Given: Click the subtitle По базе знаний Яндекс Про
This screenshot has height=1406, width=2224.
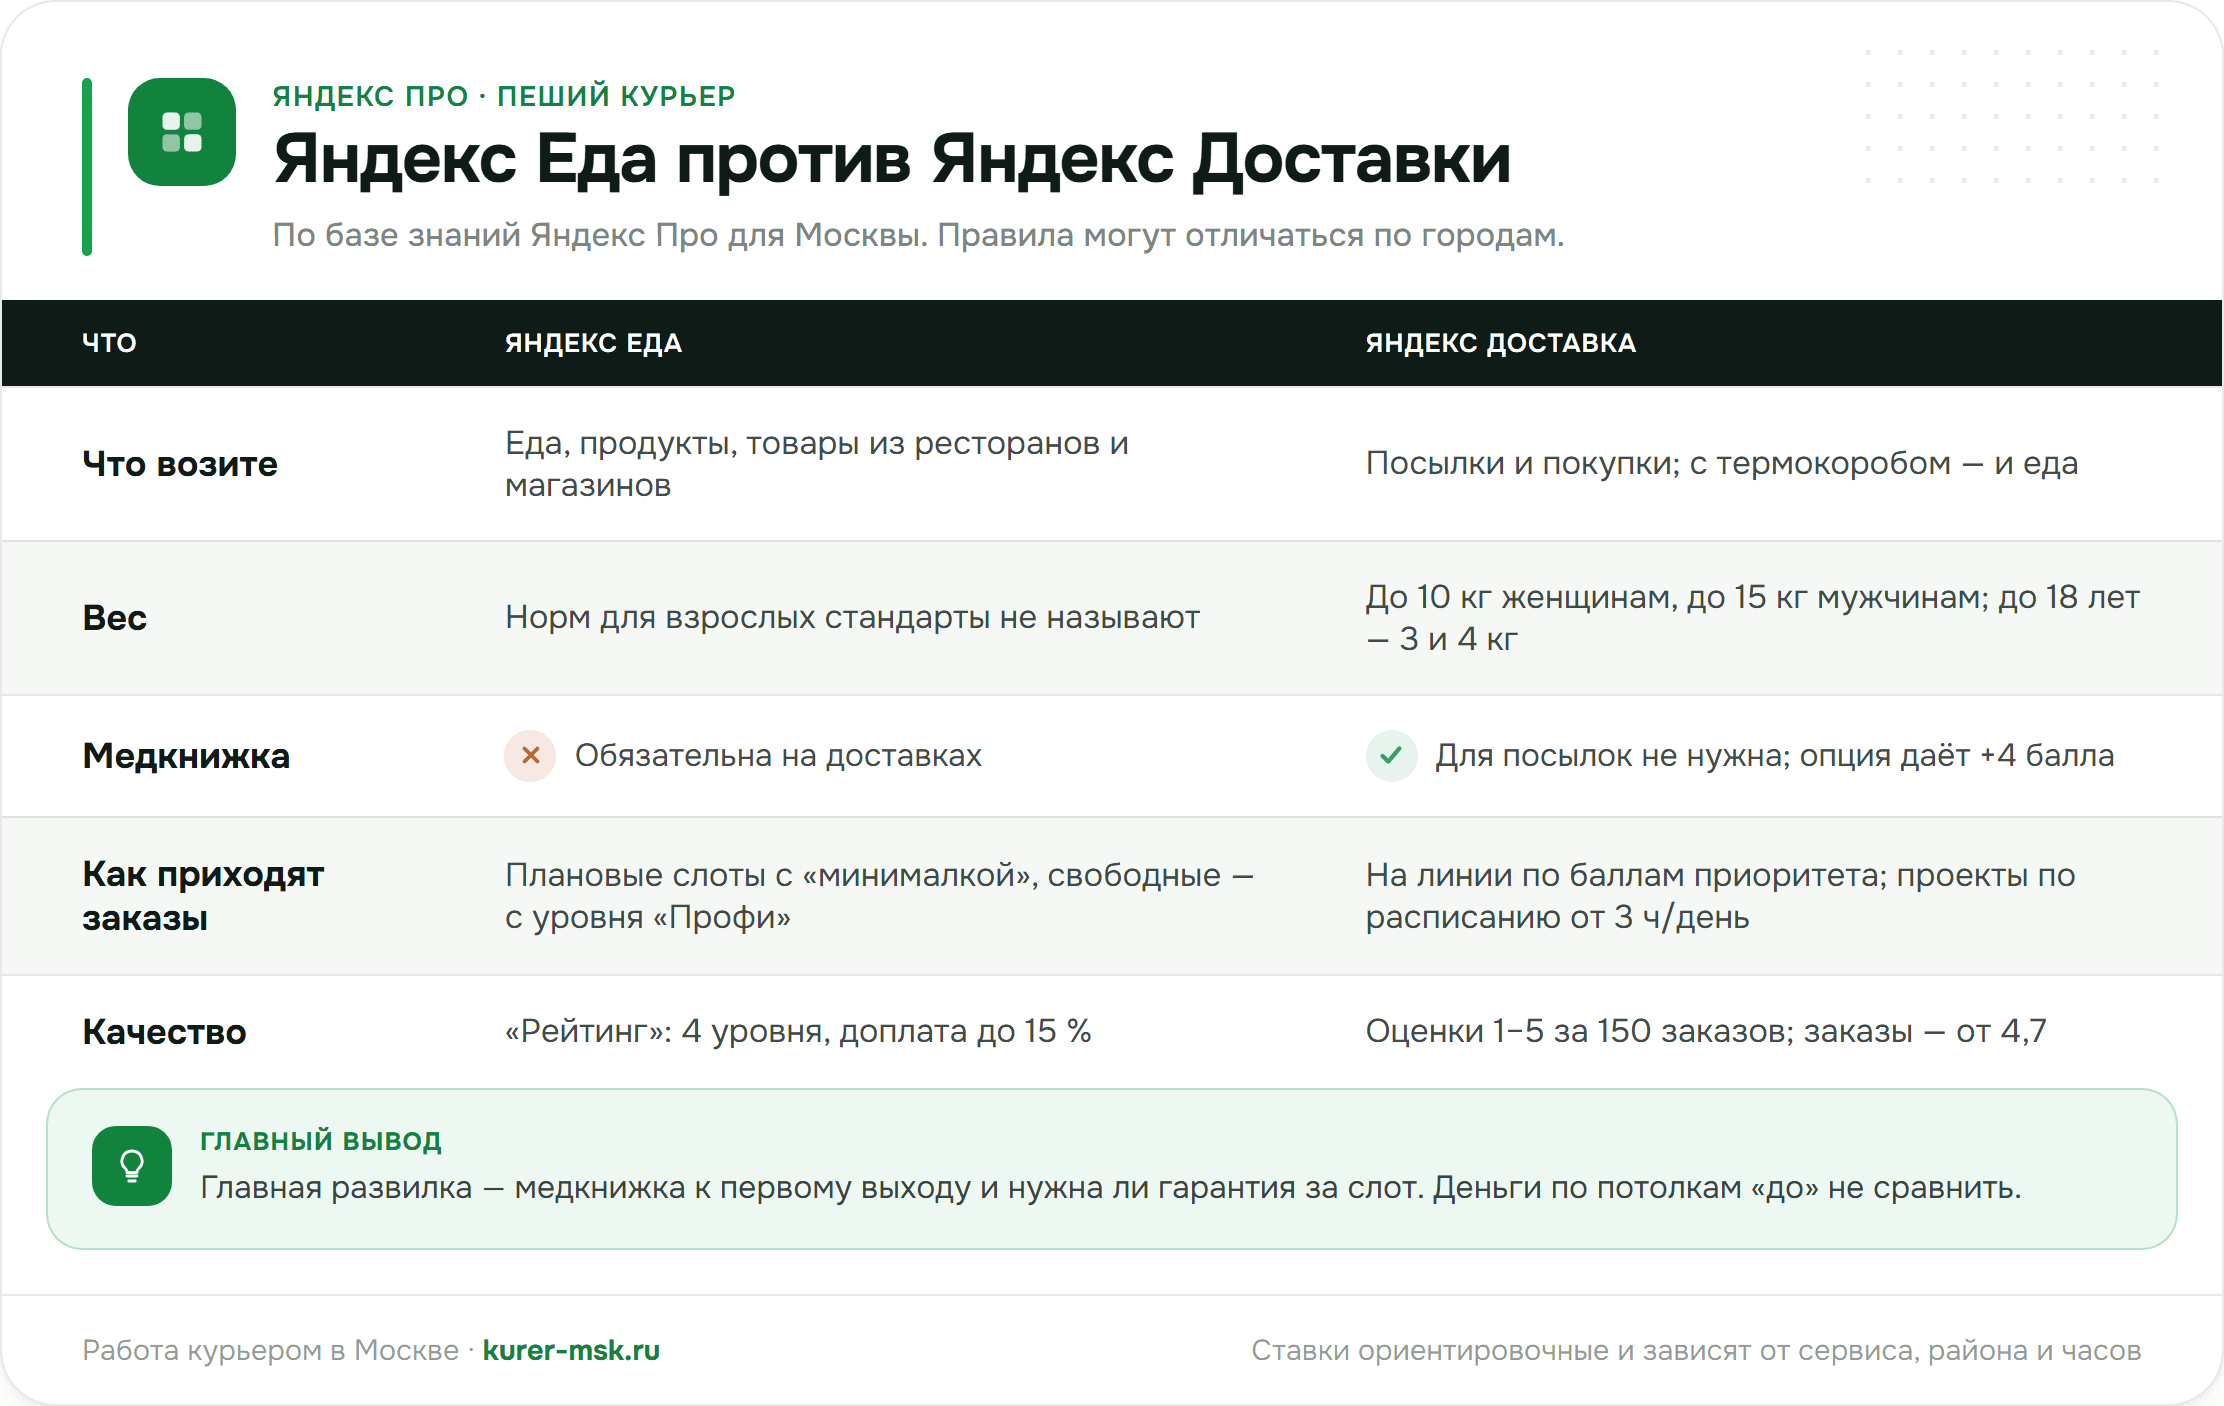Looking at the screenshot, I should point(918,235).
